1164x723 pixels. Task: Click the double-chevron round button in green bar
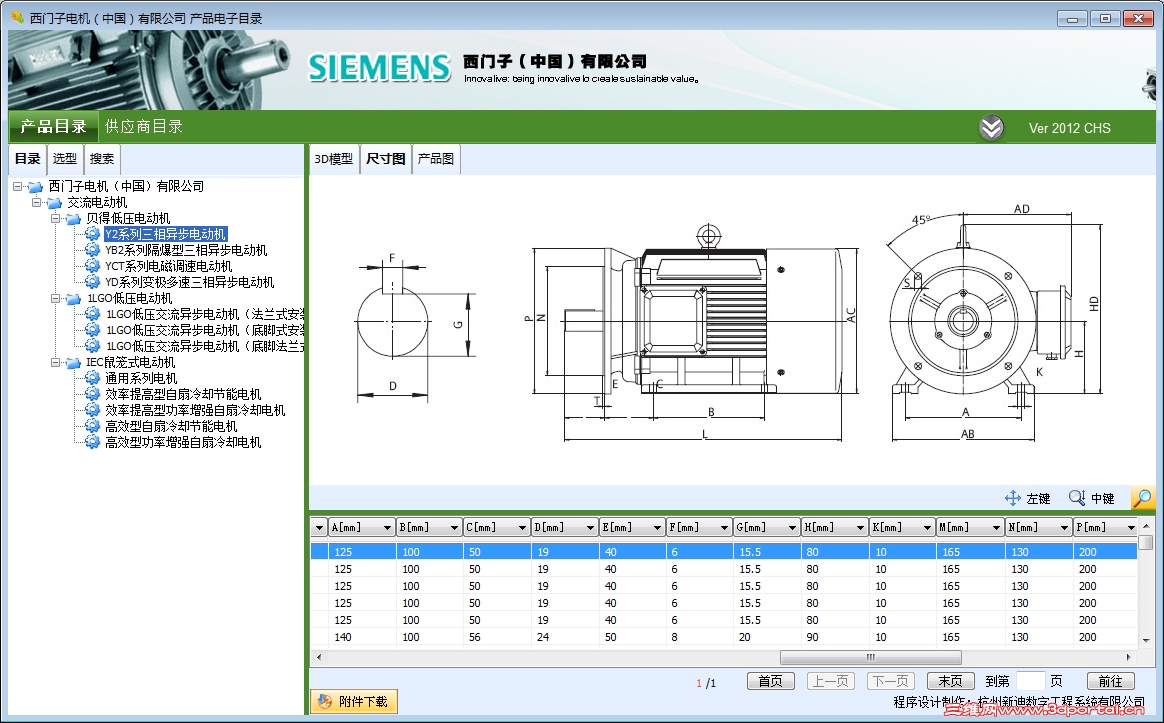pyautogui.click(x=991, y=128)
